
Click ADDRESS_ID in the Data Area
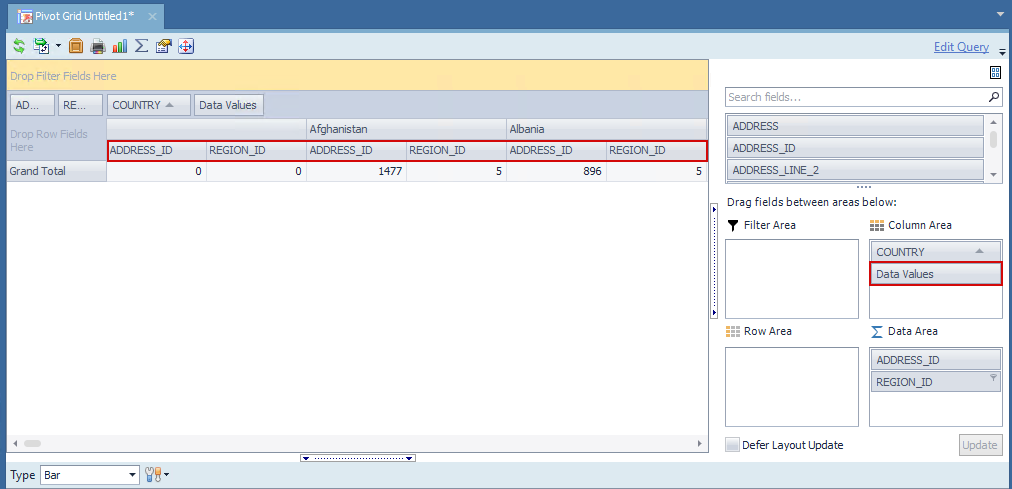935,360
